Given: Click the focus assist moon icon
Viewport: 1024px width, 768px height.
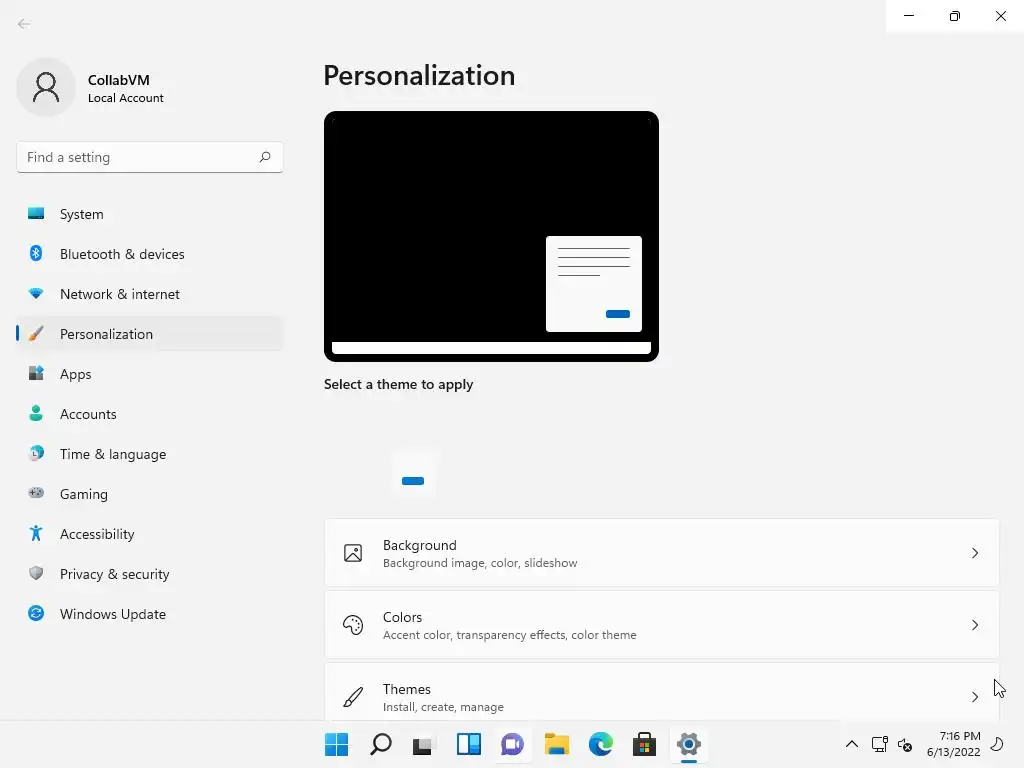Looking at the screenshot, I should point(997,744).
